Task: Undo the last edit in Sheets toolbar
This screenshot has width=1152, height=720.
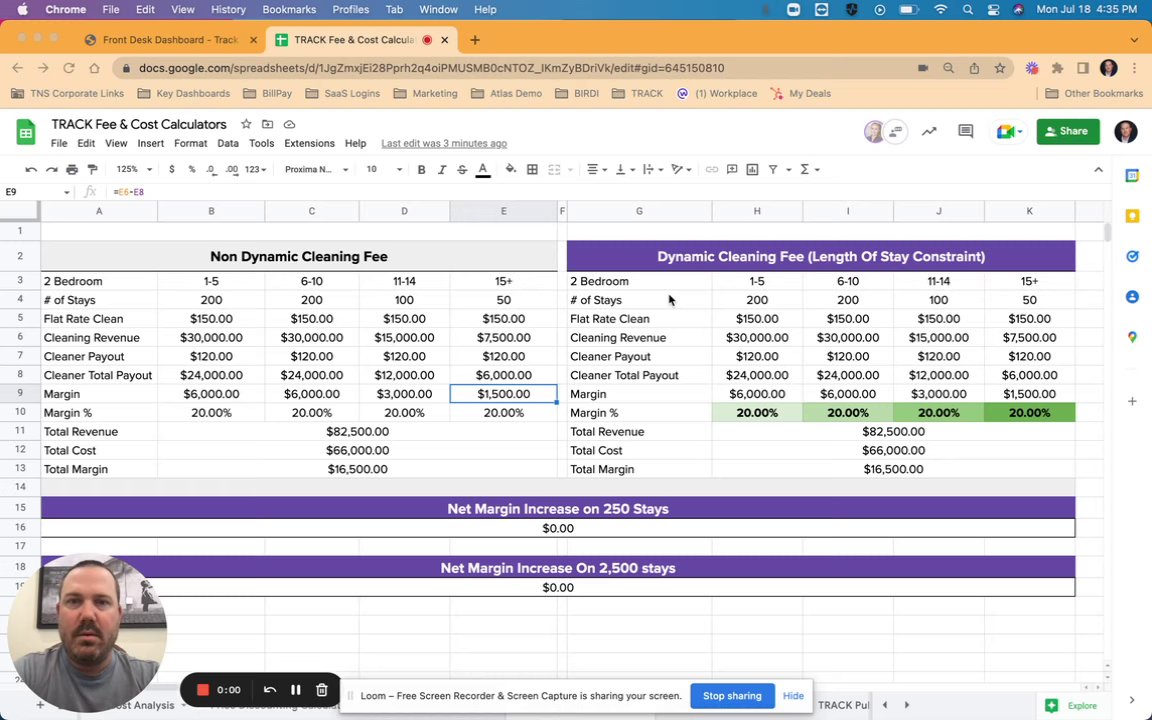Action: [x=31, y=170]
